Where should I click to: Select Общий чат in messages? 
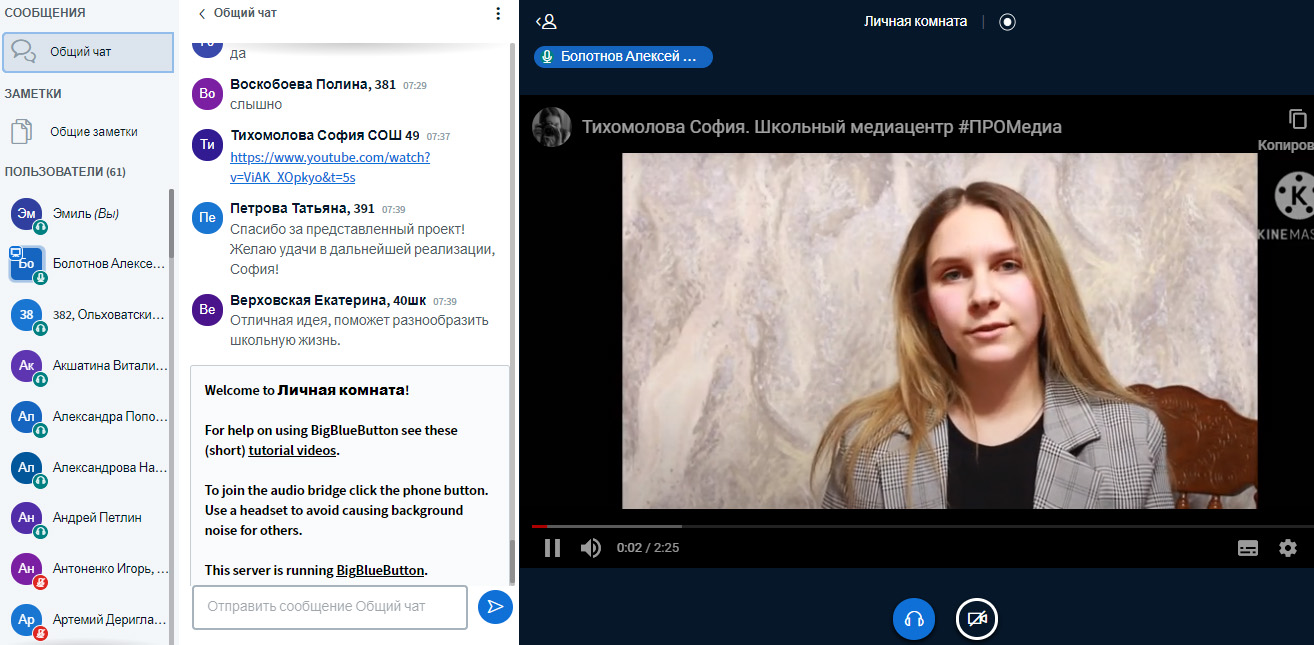point(88,52)
